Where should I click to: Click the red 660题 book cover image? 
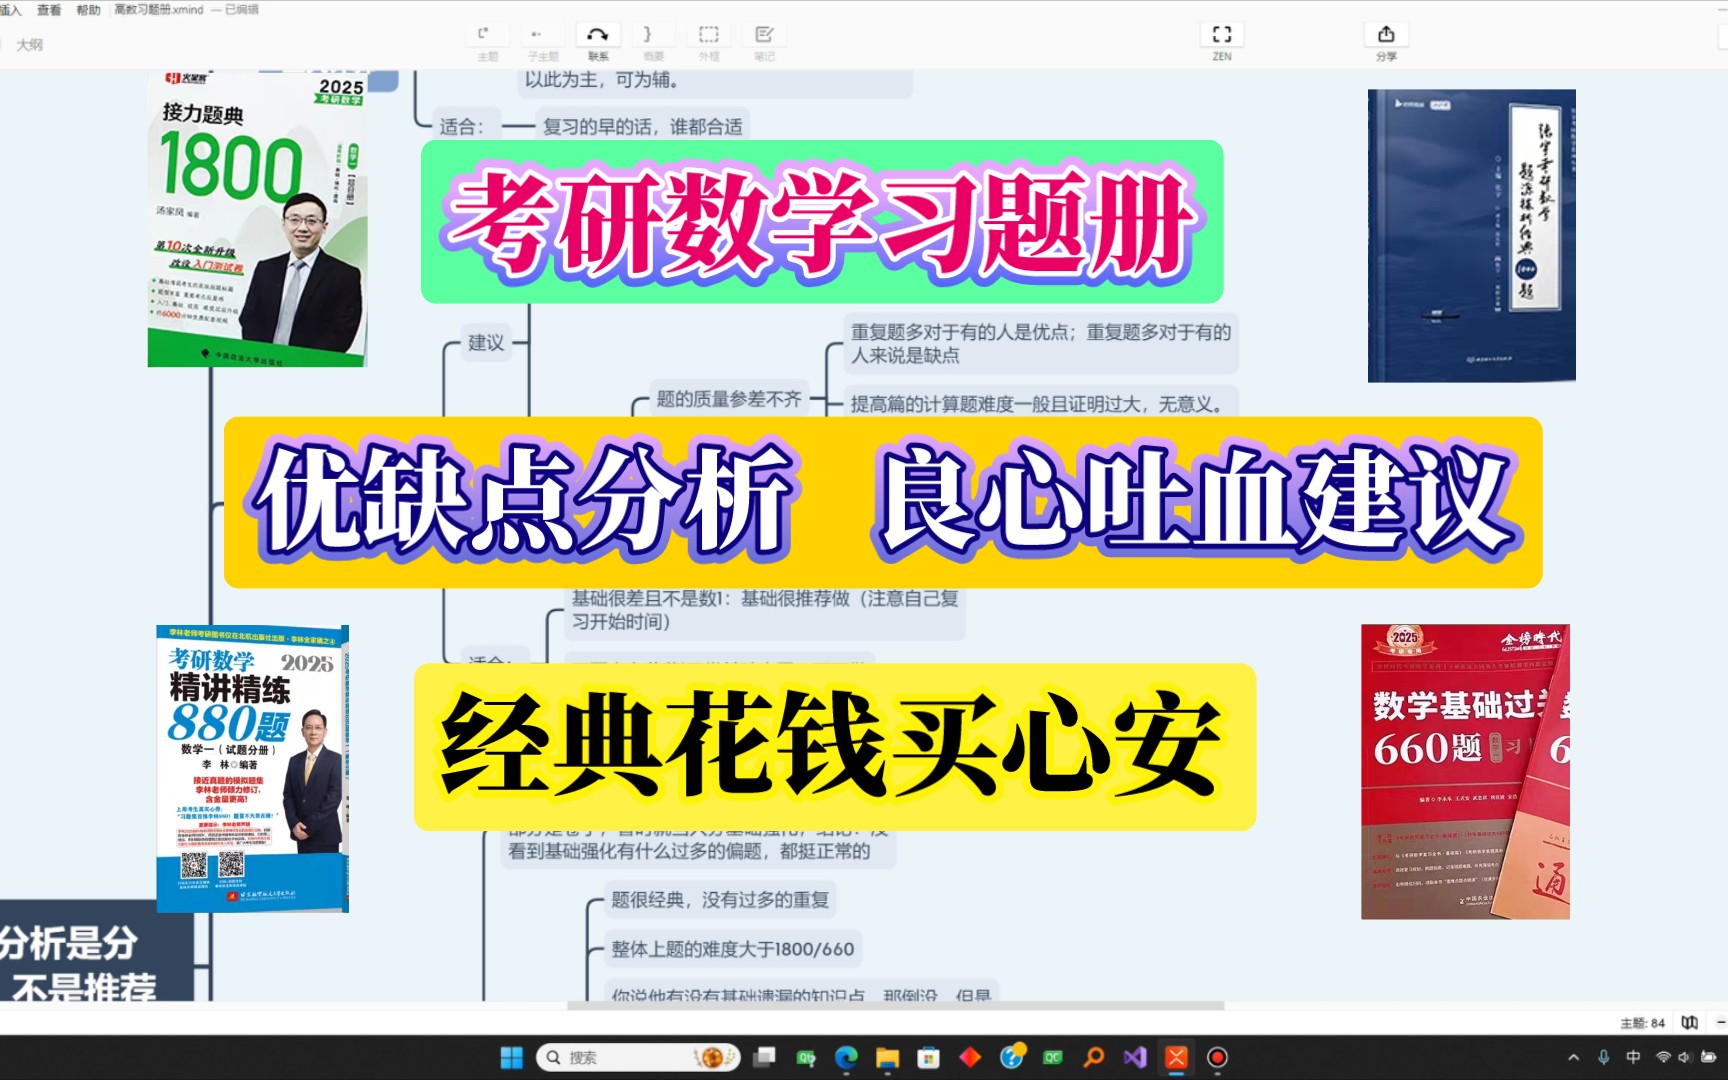point(1465,771)
